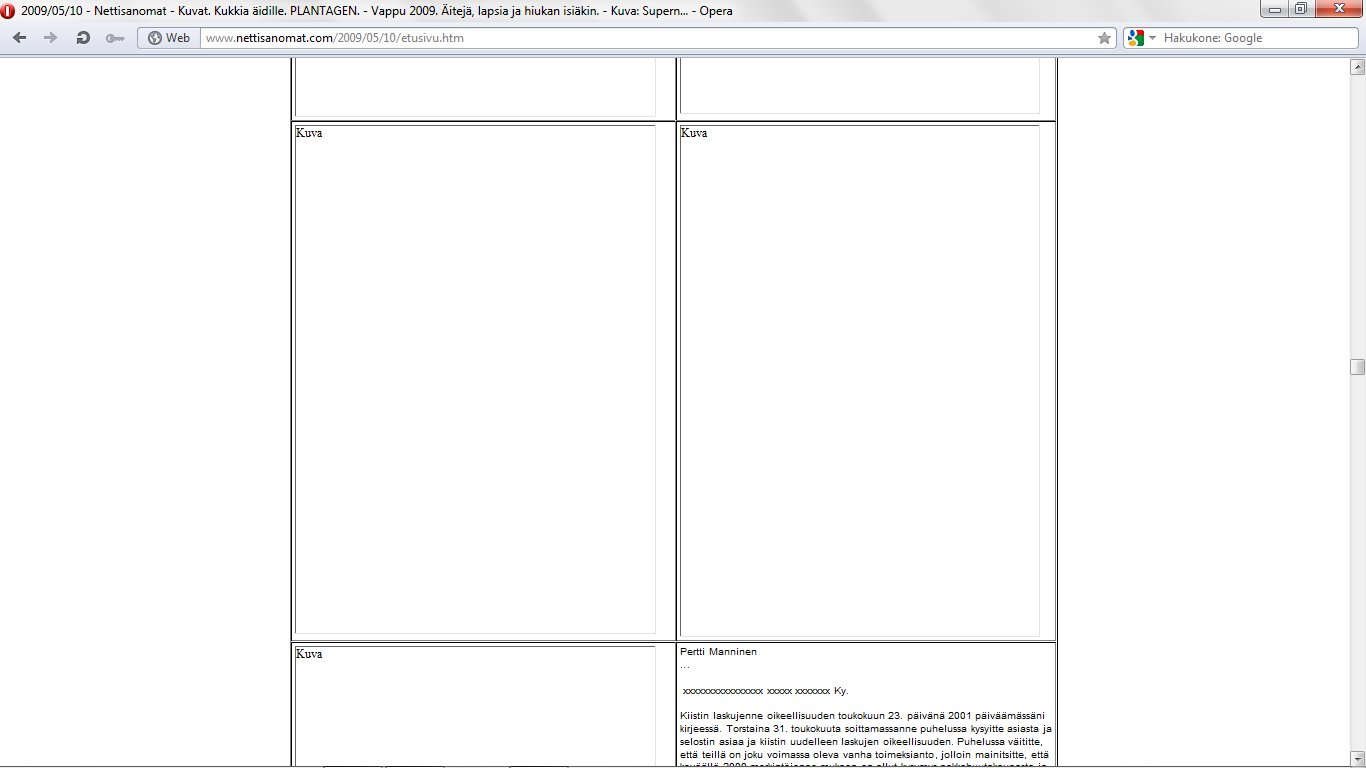
Task: Bookmark this page with the star icon
Action: click(x=1104, y=38)
